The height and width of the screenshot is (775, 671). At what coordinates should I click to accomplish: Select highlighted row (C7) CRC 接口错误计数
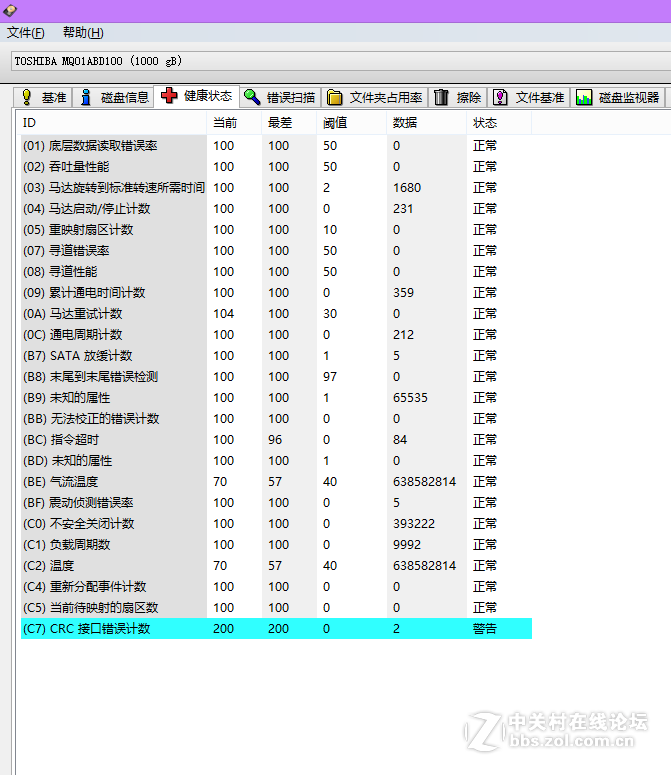276,629
